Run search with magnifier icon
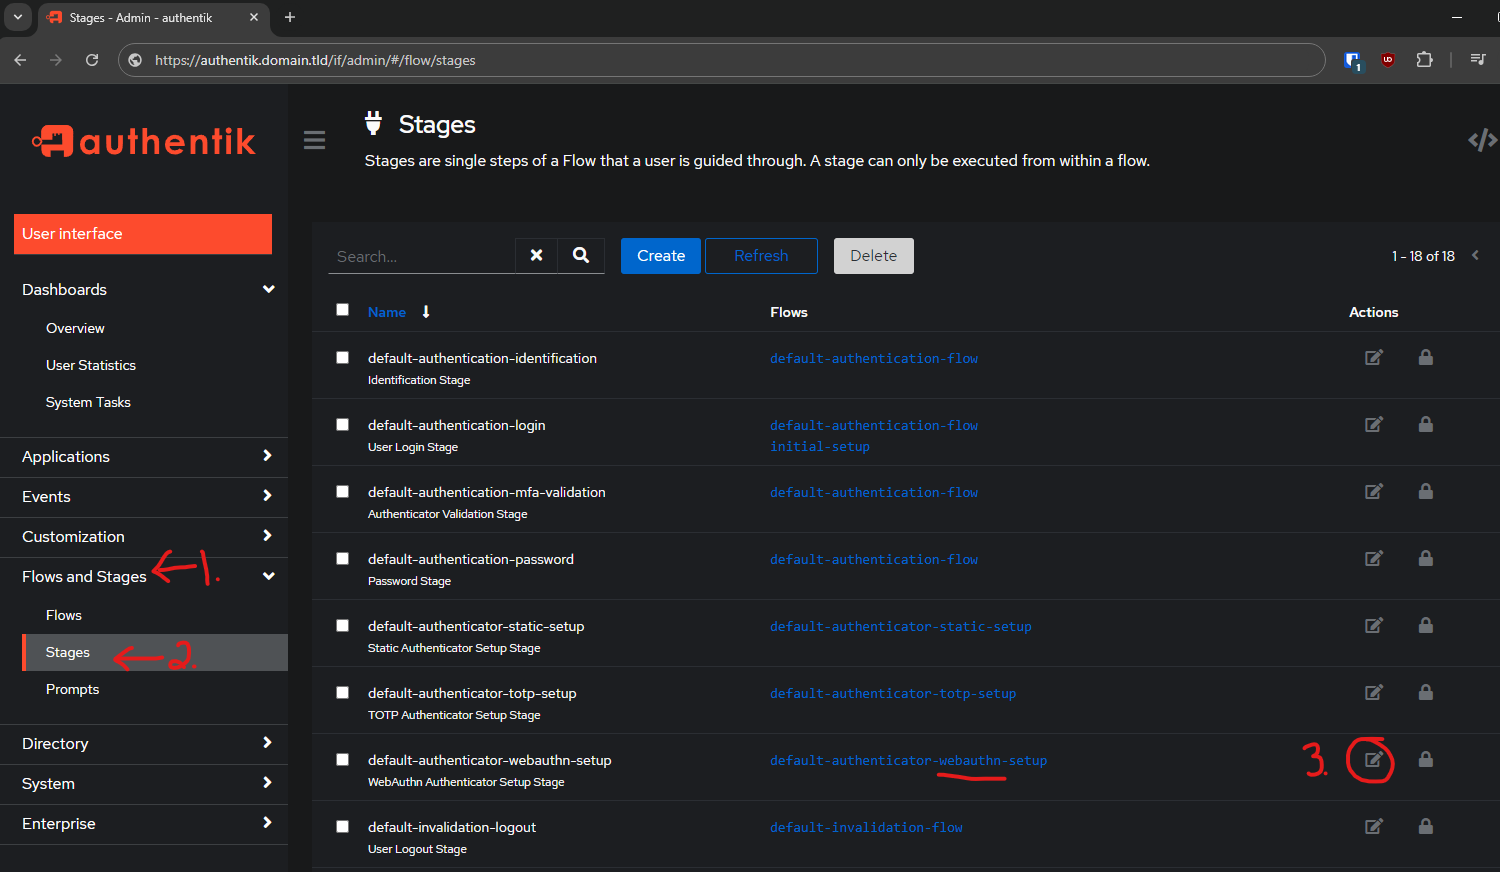The image size is (1500, 872). pos(581,255)
